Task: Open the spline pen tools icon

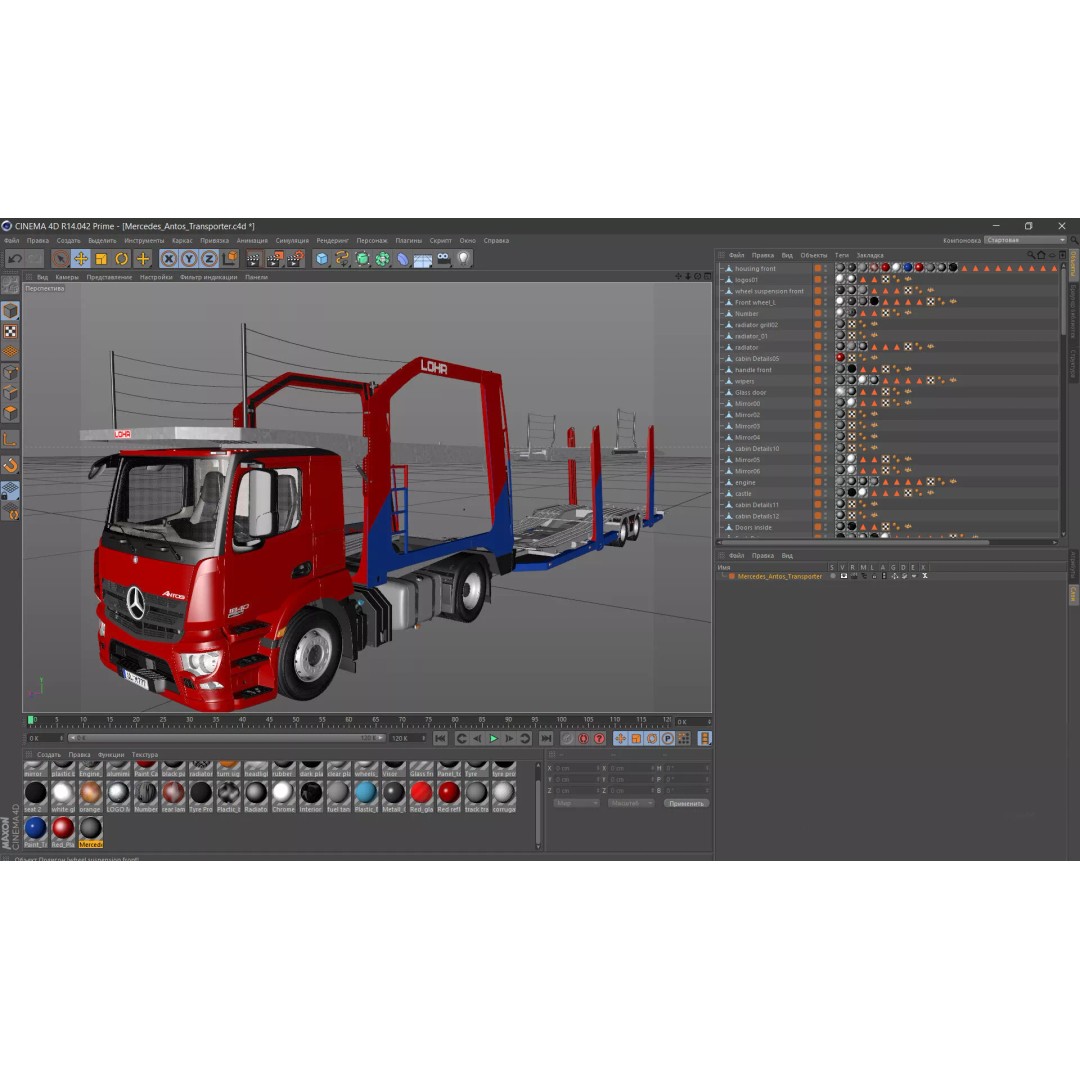Action: click(342, 259)
